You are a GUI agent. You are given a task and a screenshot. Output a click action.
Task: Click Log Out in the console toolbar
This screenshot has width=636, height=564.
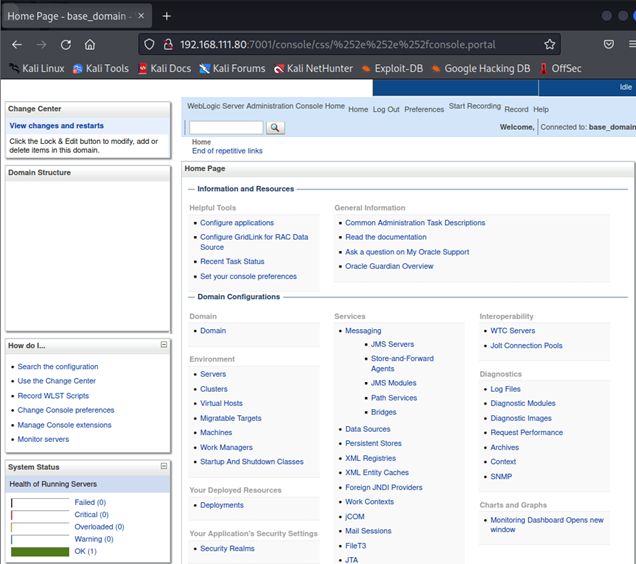[x=386, y=110]
